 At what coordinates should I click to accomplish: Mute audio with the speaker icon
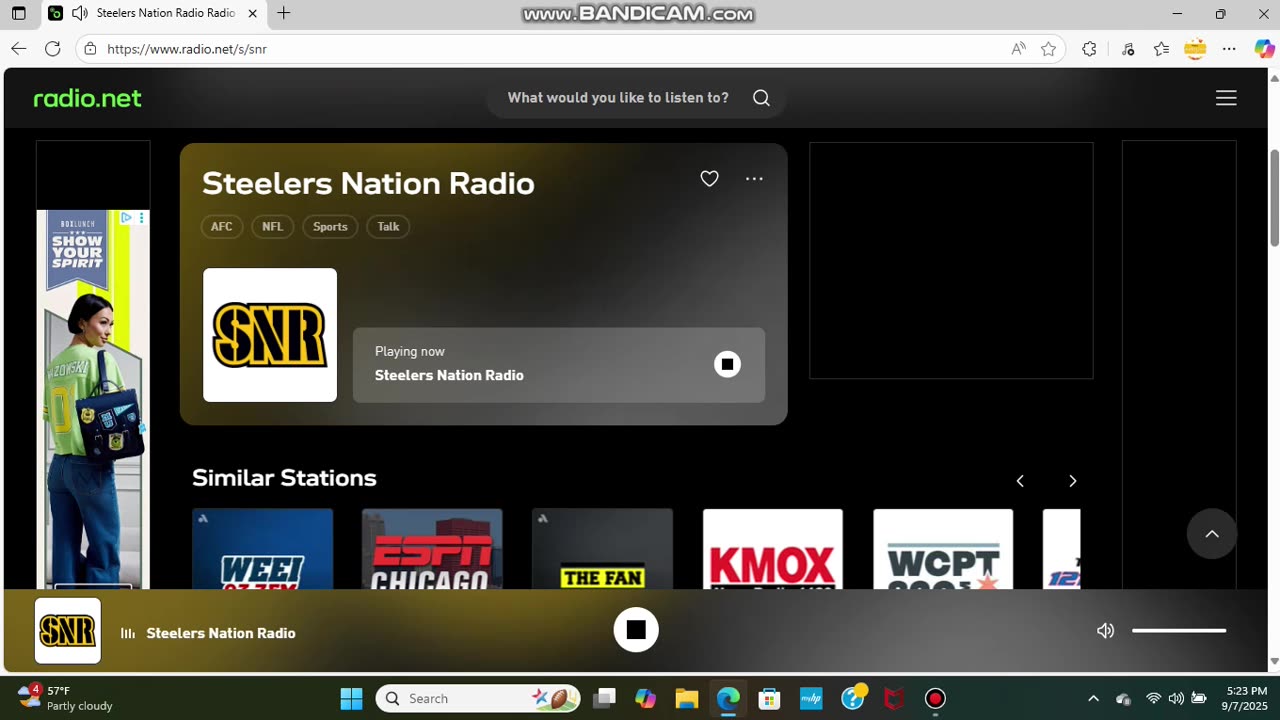(1105, 631)
